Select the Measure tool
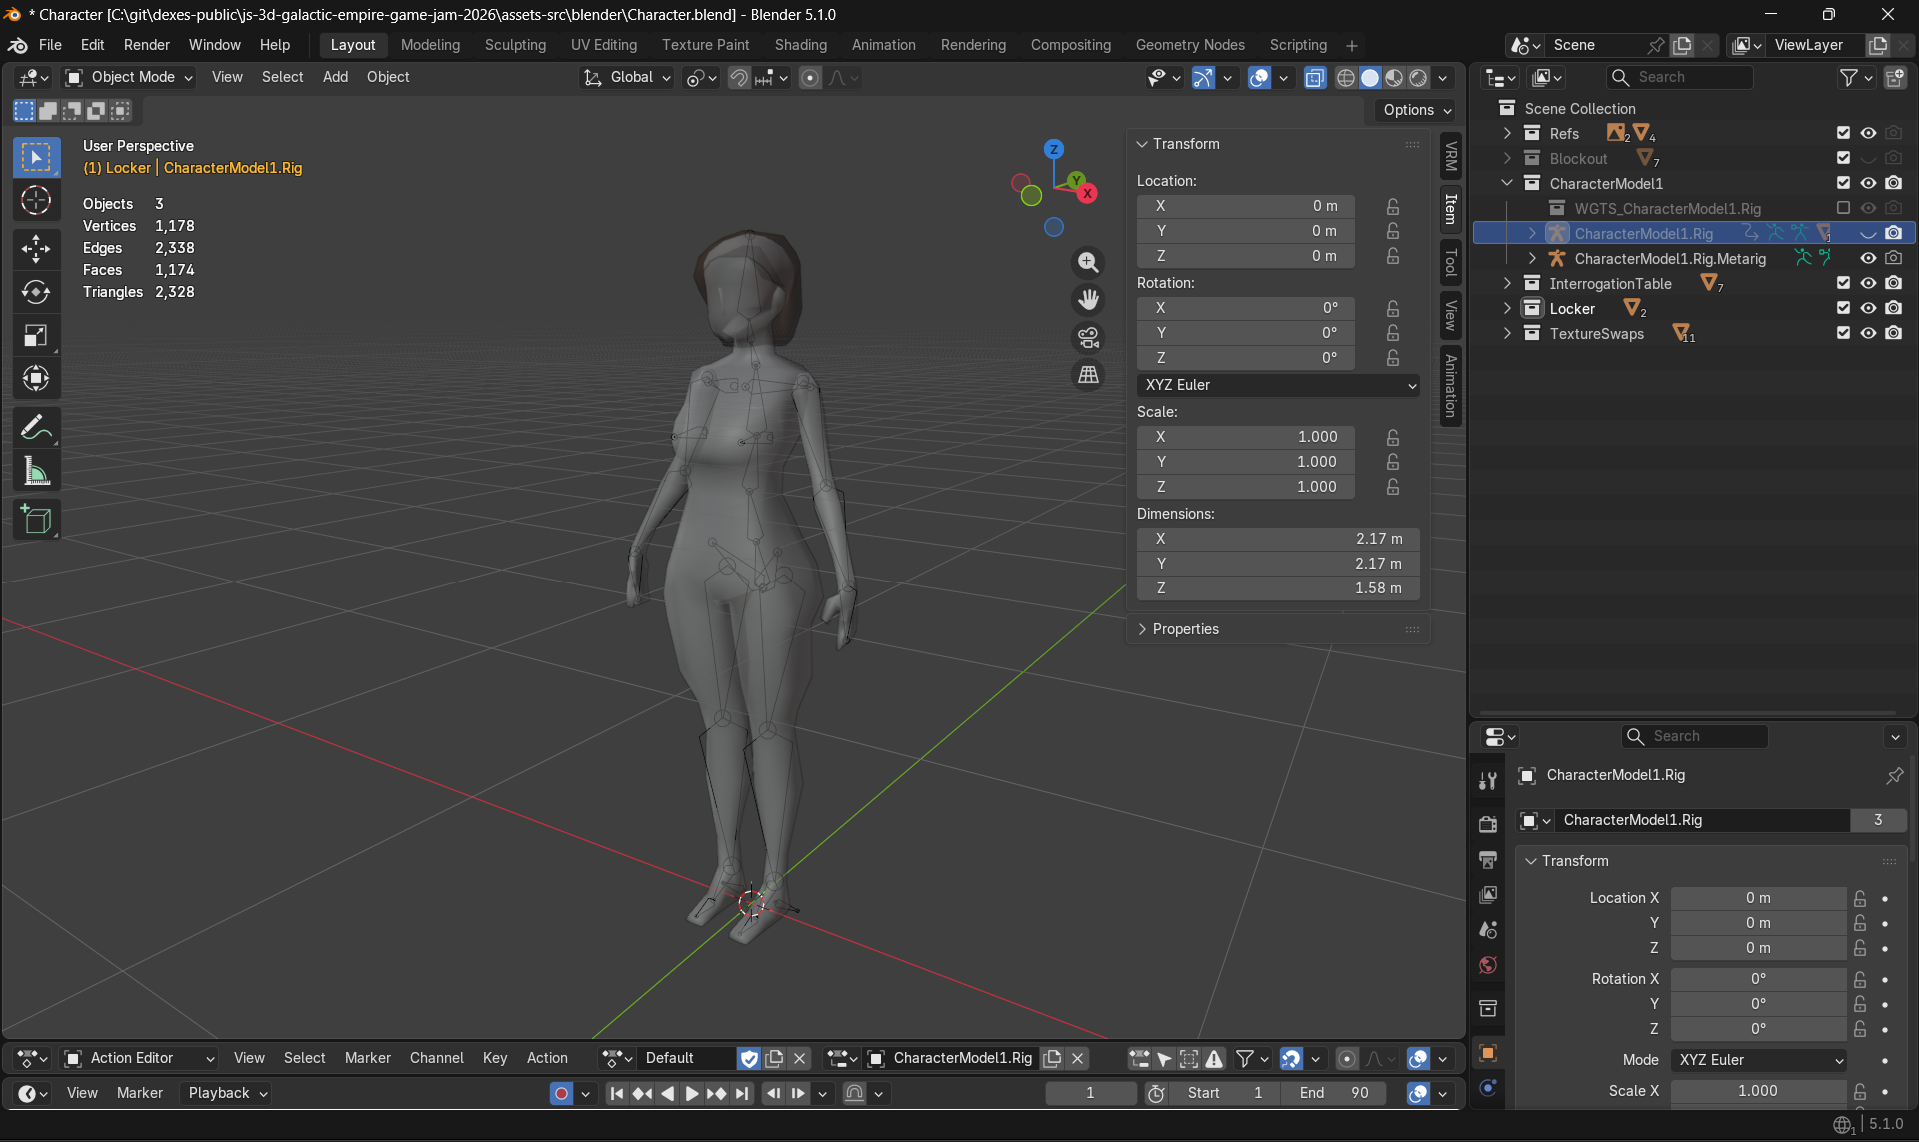This screenshot has height=1142, width=1919. [x=36, y=470]
